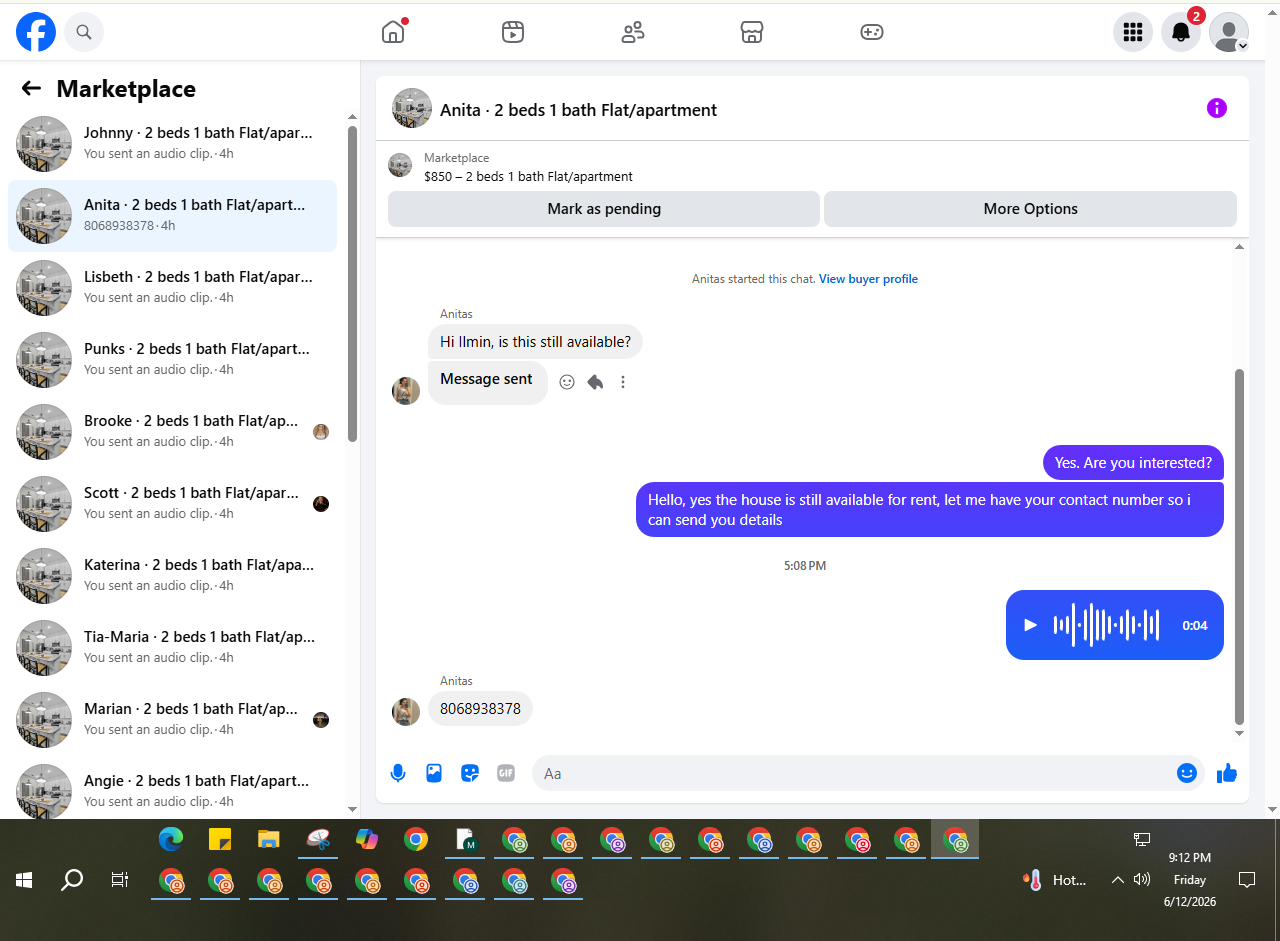Choose a sticker with the sticker icon
Viewport: 1280px width, 941px height.
470,773
